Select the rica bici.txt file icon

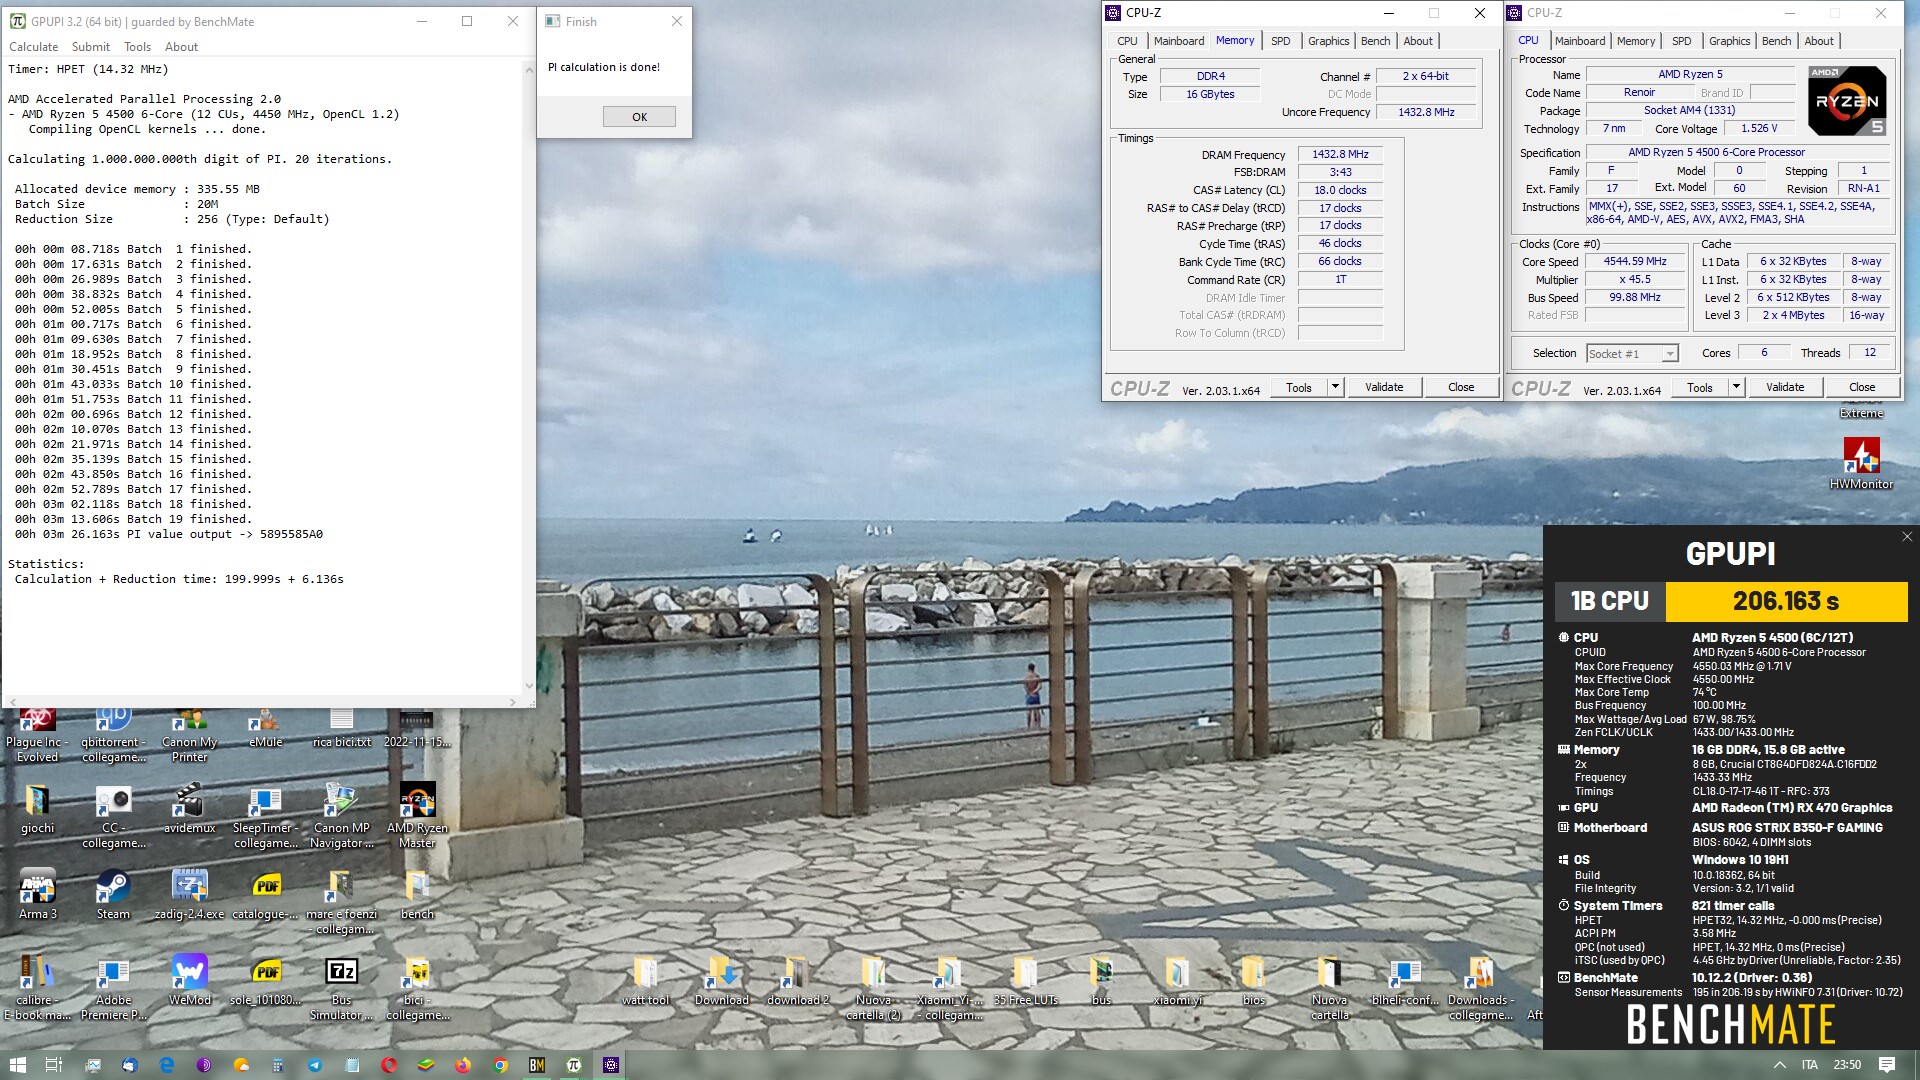pos(341,728)
